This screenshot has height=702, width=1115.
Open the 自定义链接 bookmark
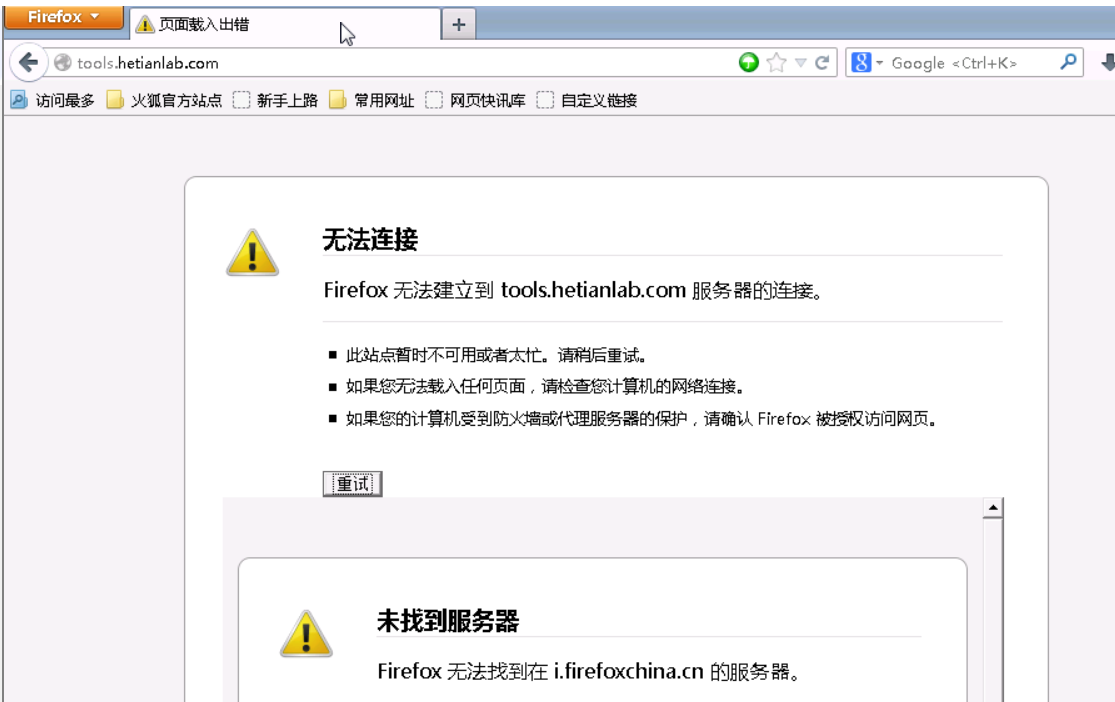click(587, 100)
